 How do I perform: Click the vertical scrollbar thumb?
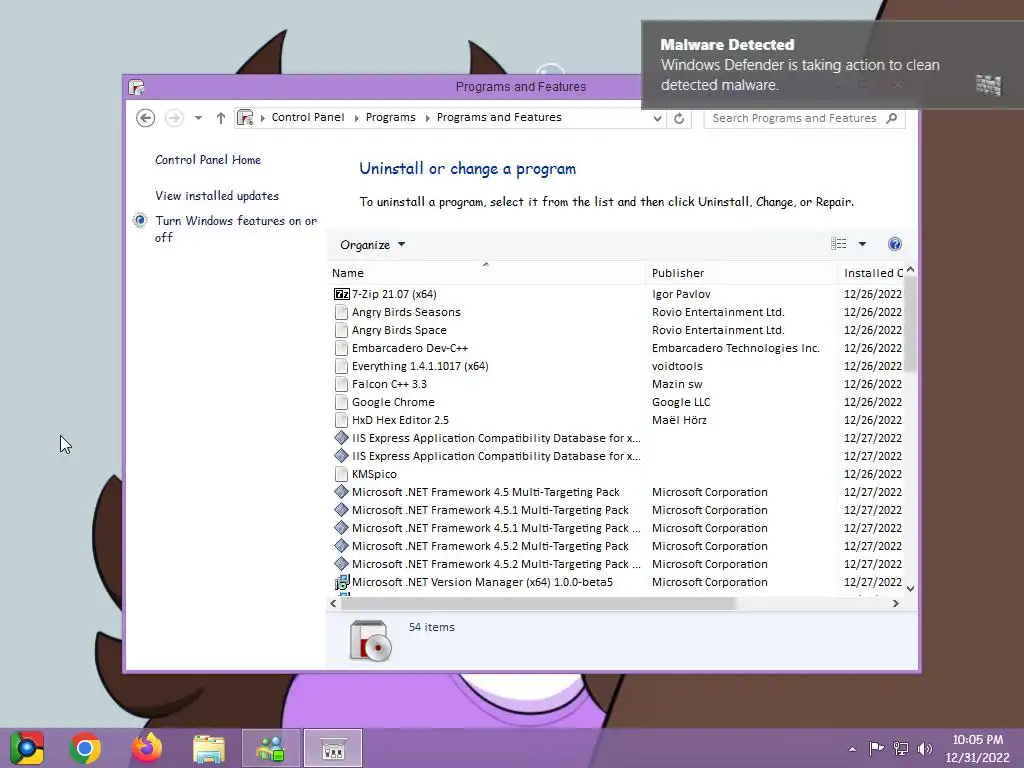coord(910,325)
